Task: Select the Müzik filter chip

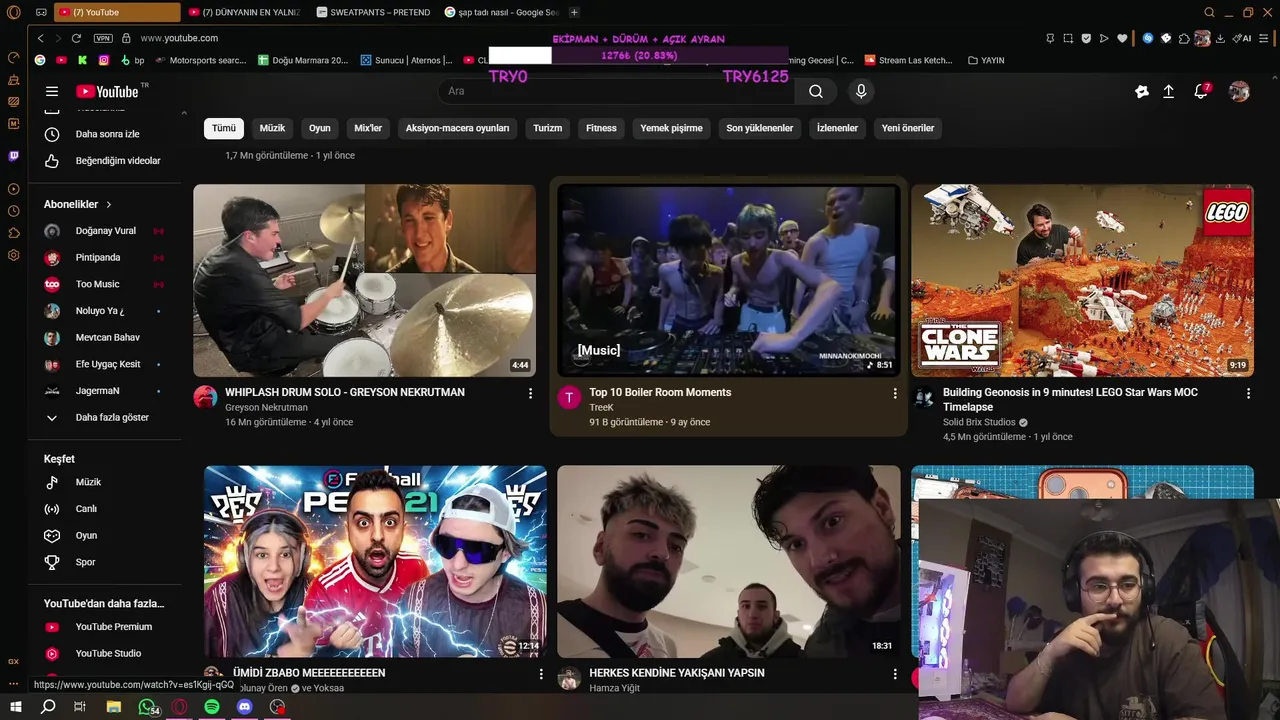Action: (272, 128)
